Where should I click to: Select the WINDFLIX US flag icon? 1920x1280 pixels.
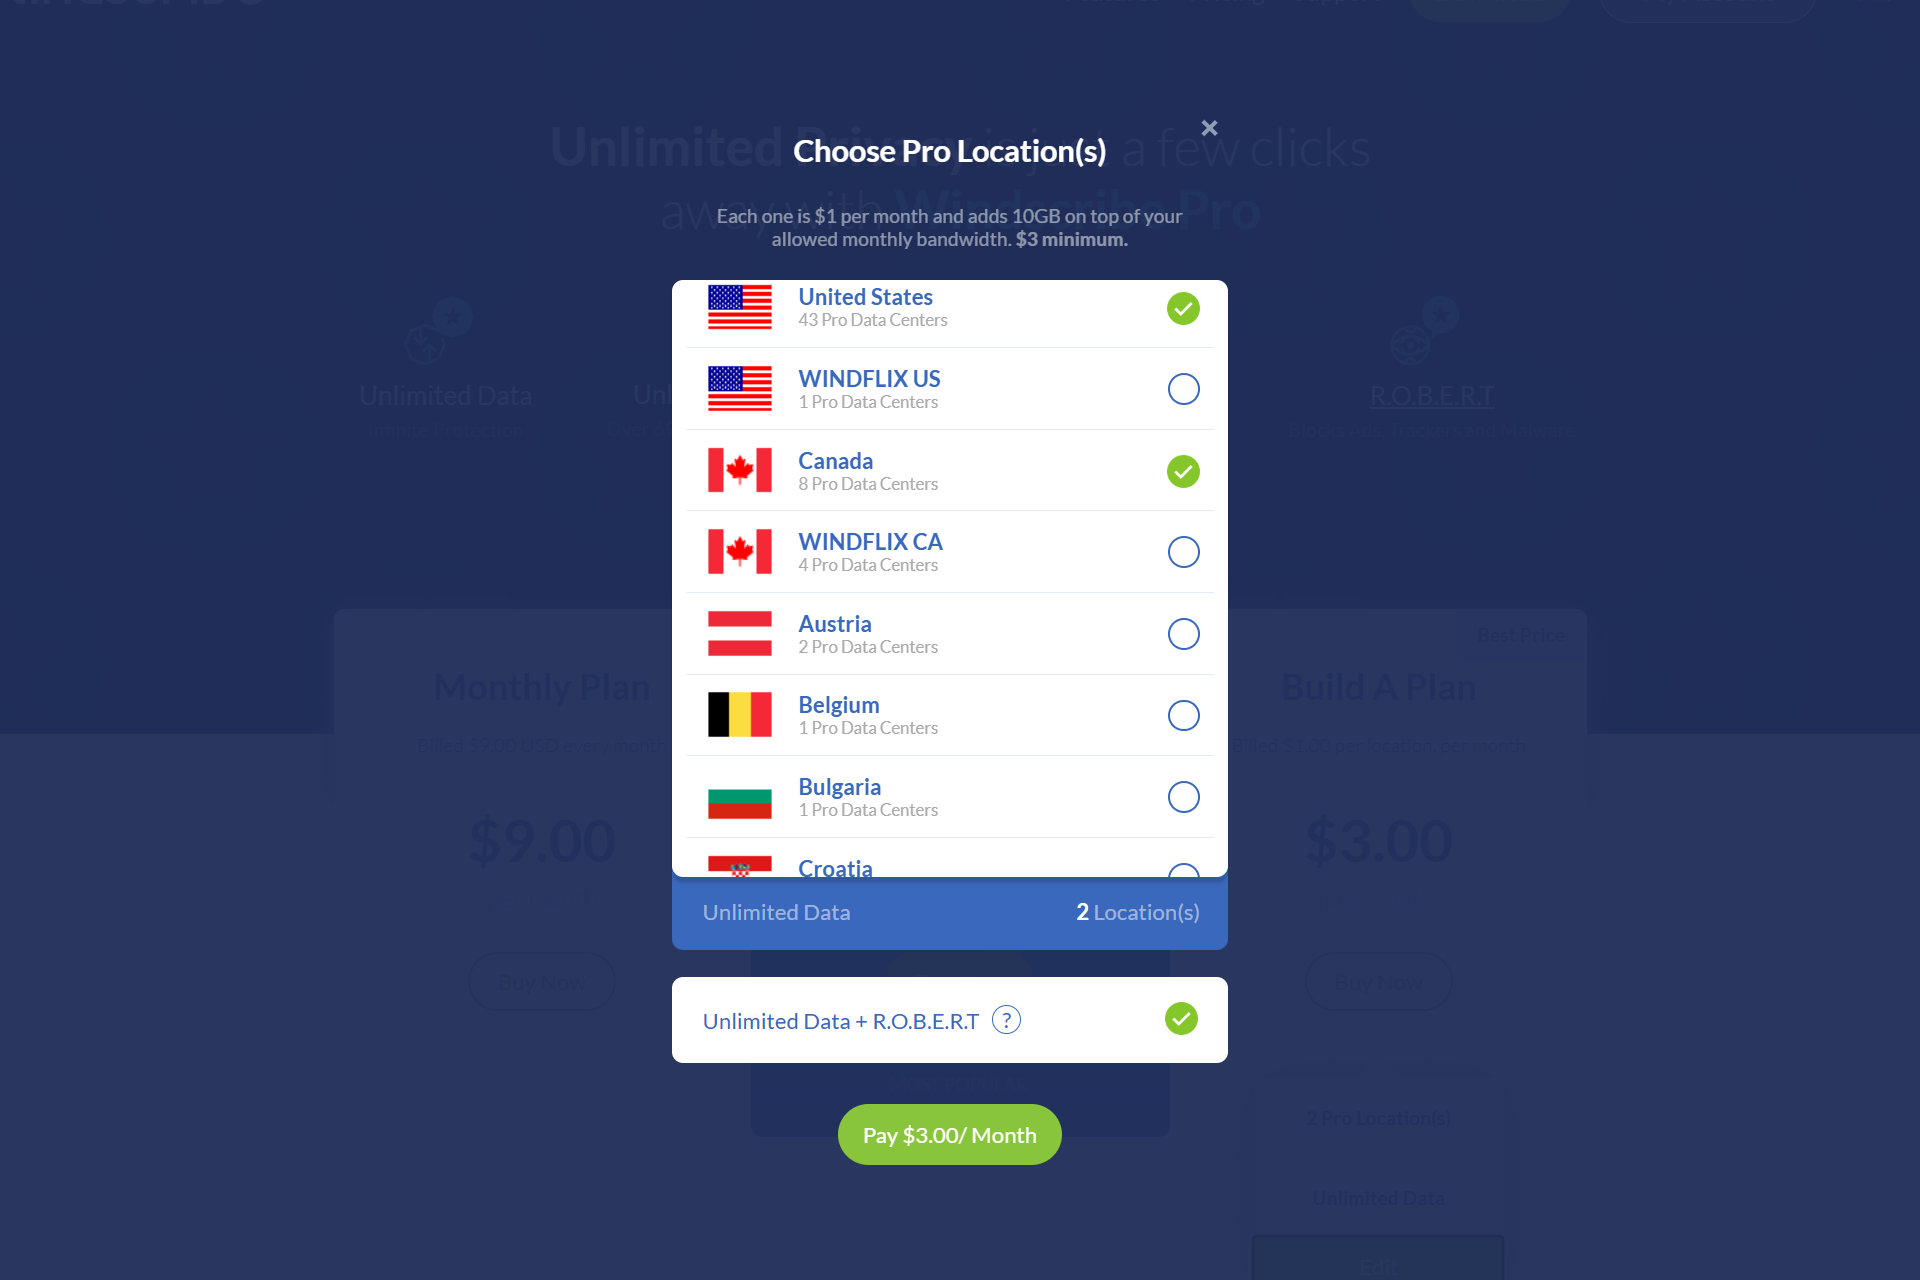click(x=740, y=389)
